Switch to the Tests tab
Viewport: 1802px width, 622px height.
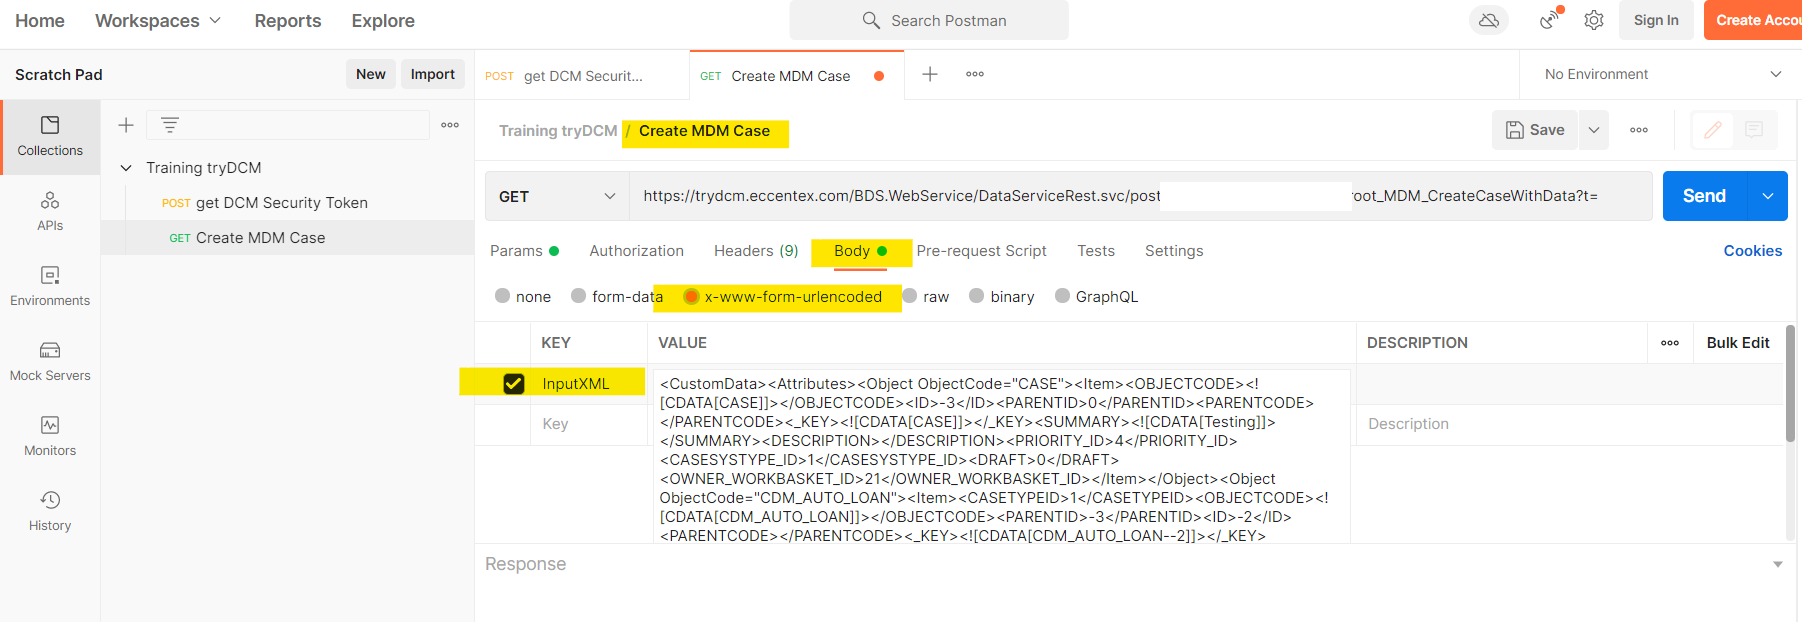click(1096, 251)
